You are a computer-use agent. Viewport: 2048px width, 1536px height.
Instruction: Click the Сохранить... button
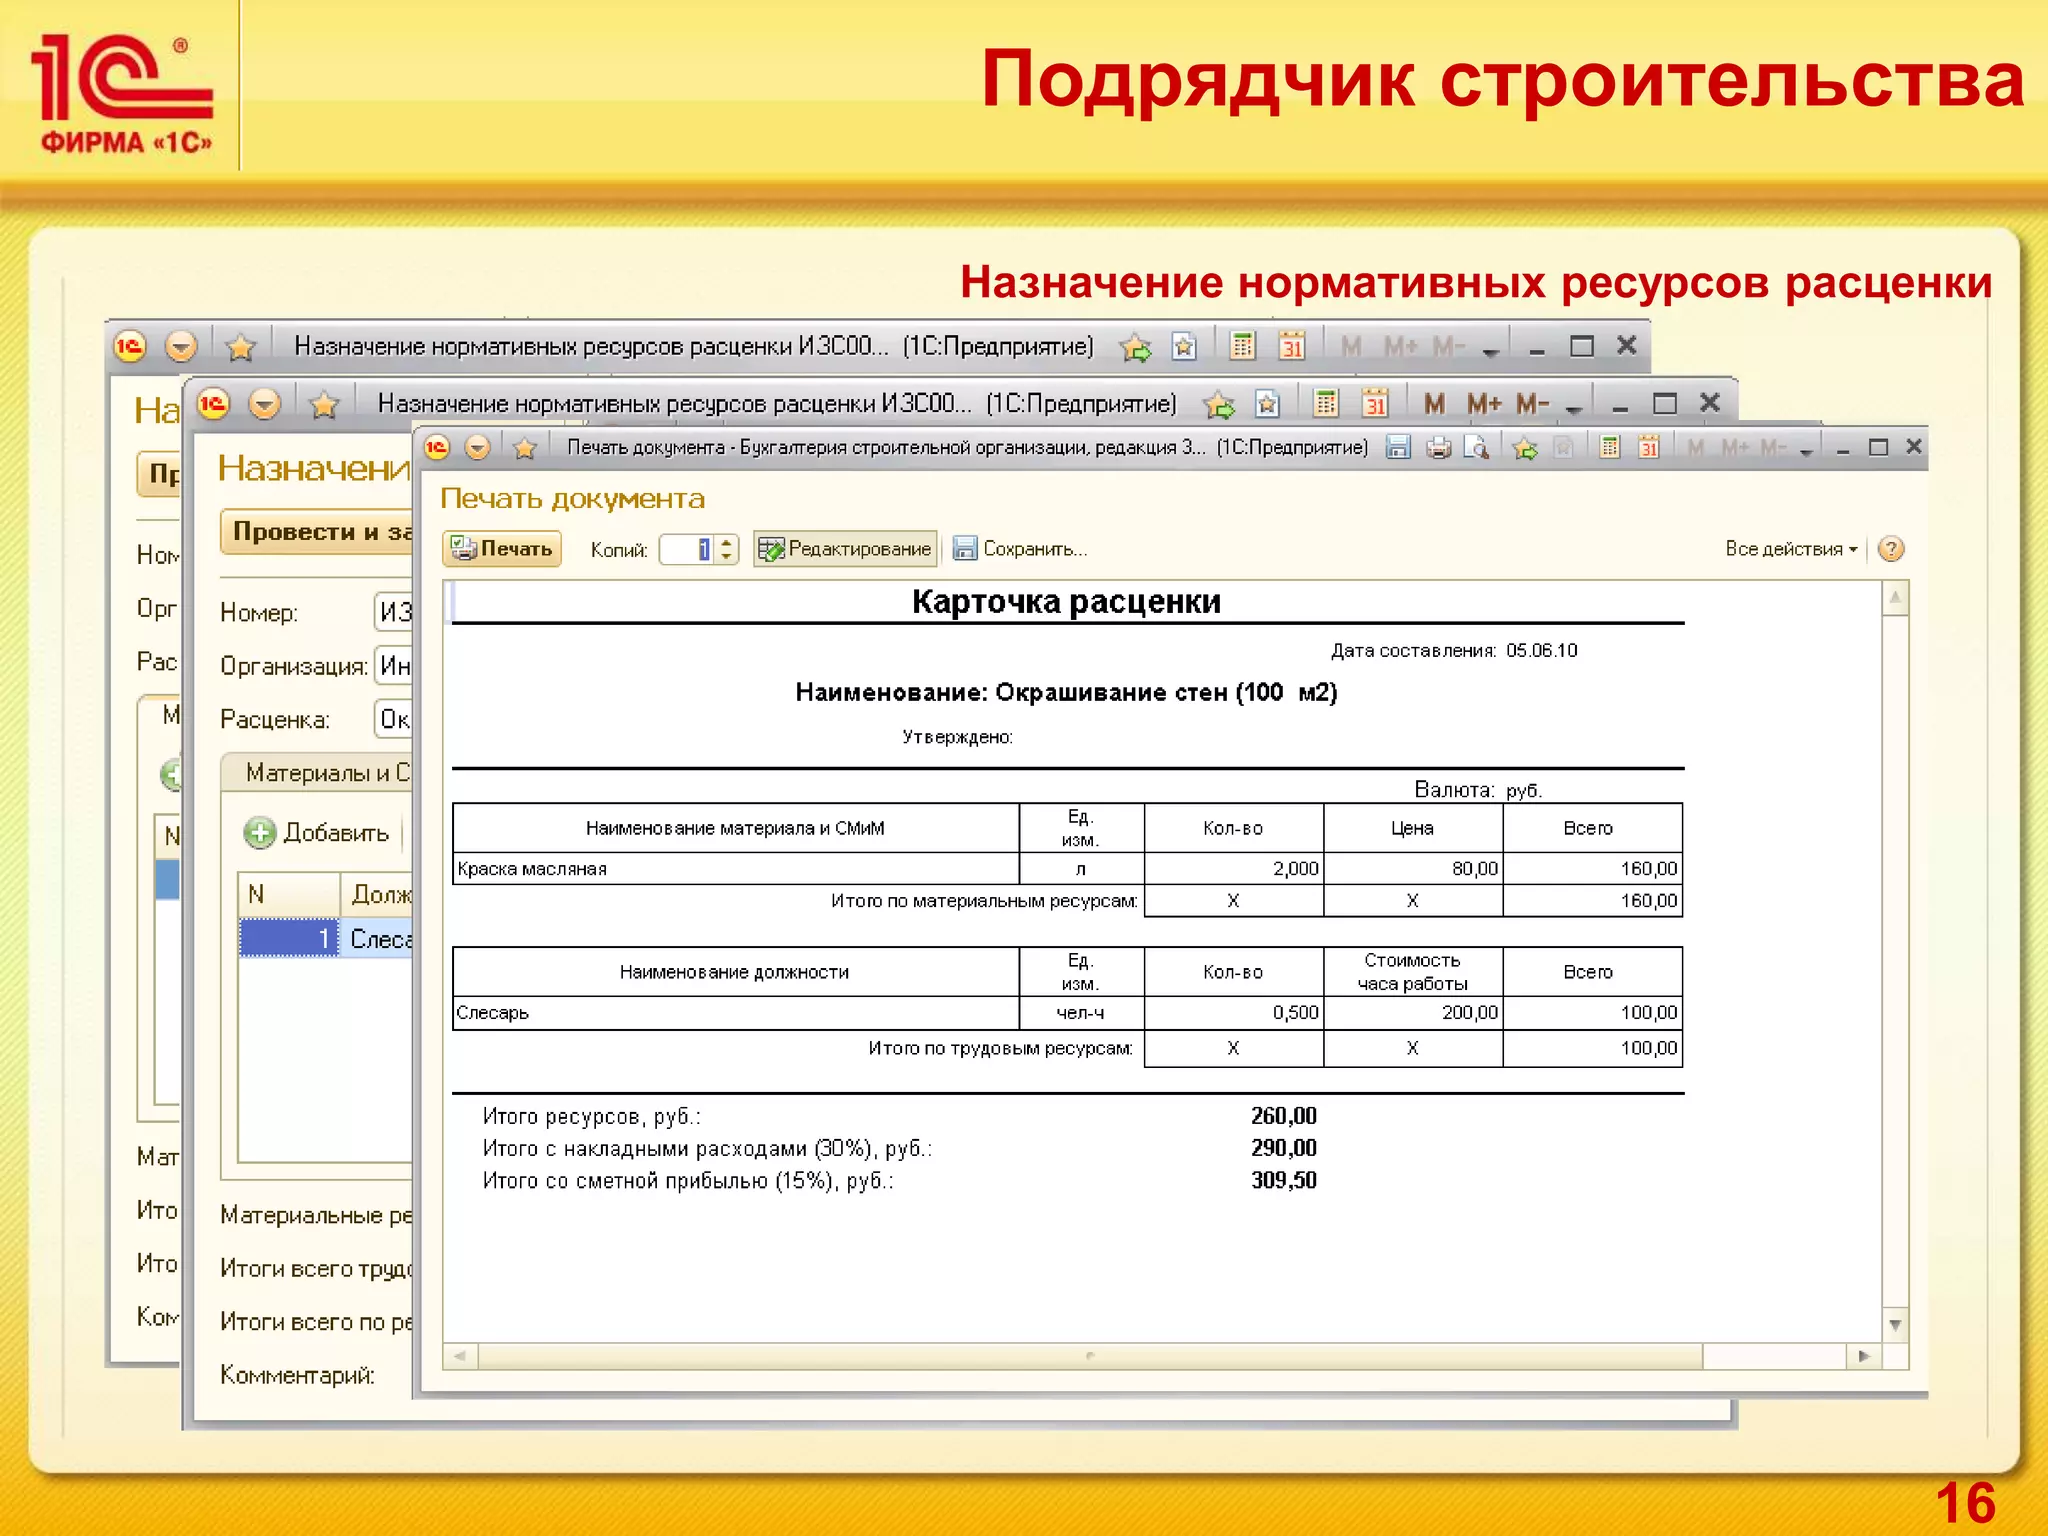click(1020, 548)
